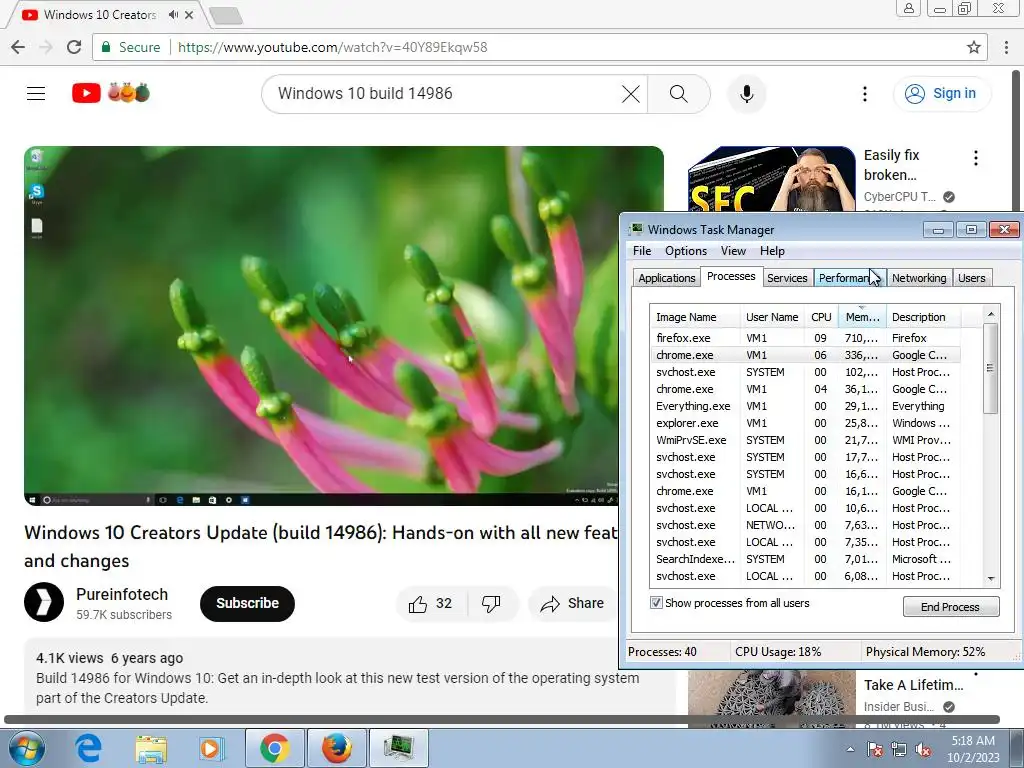1024x768 pixels.
Task: Go back in Chrome browser
Action: (18, 47)
